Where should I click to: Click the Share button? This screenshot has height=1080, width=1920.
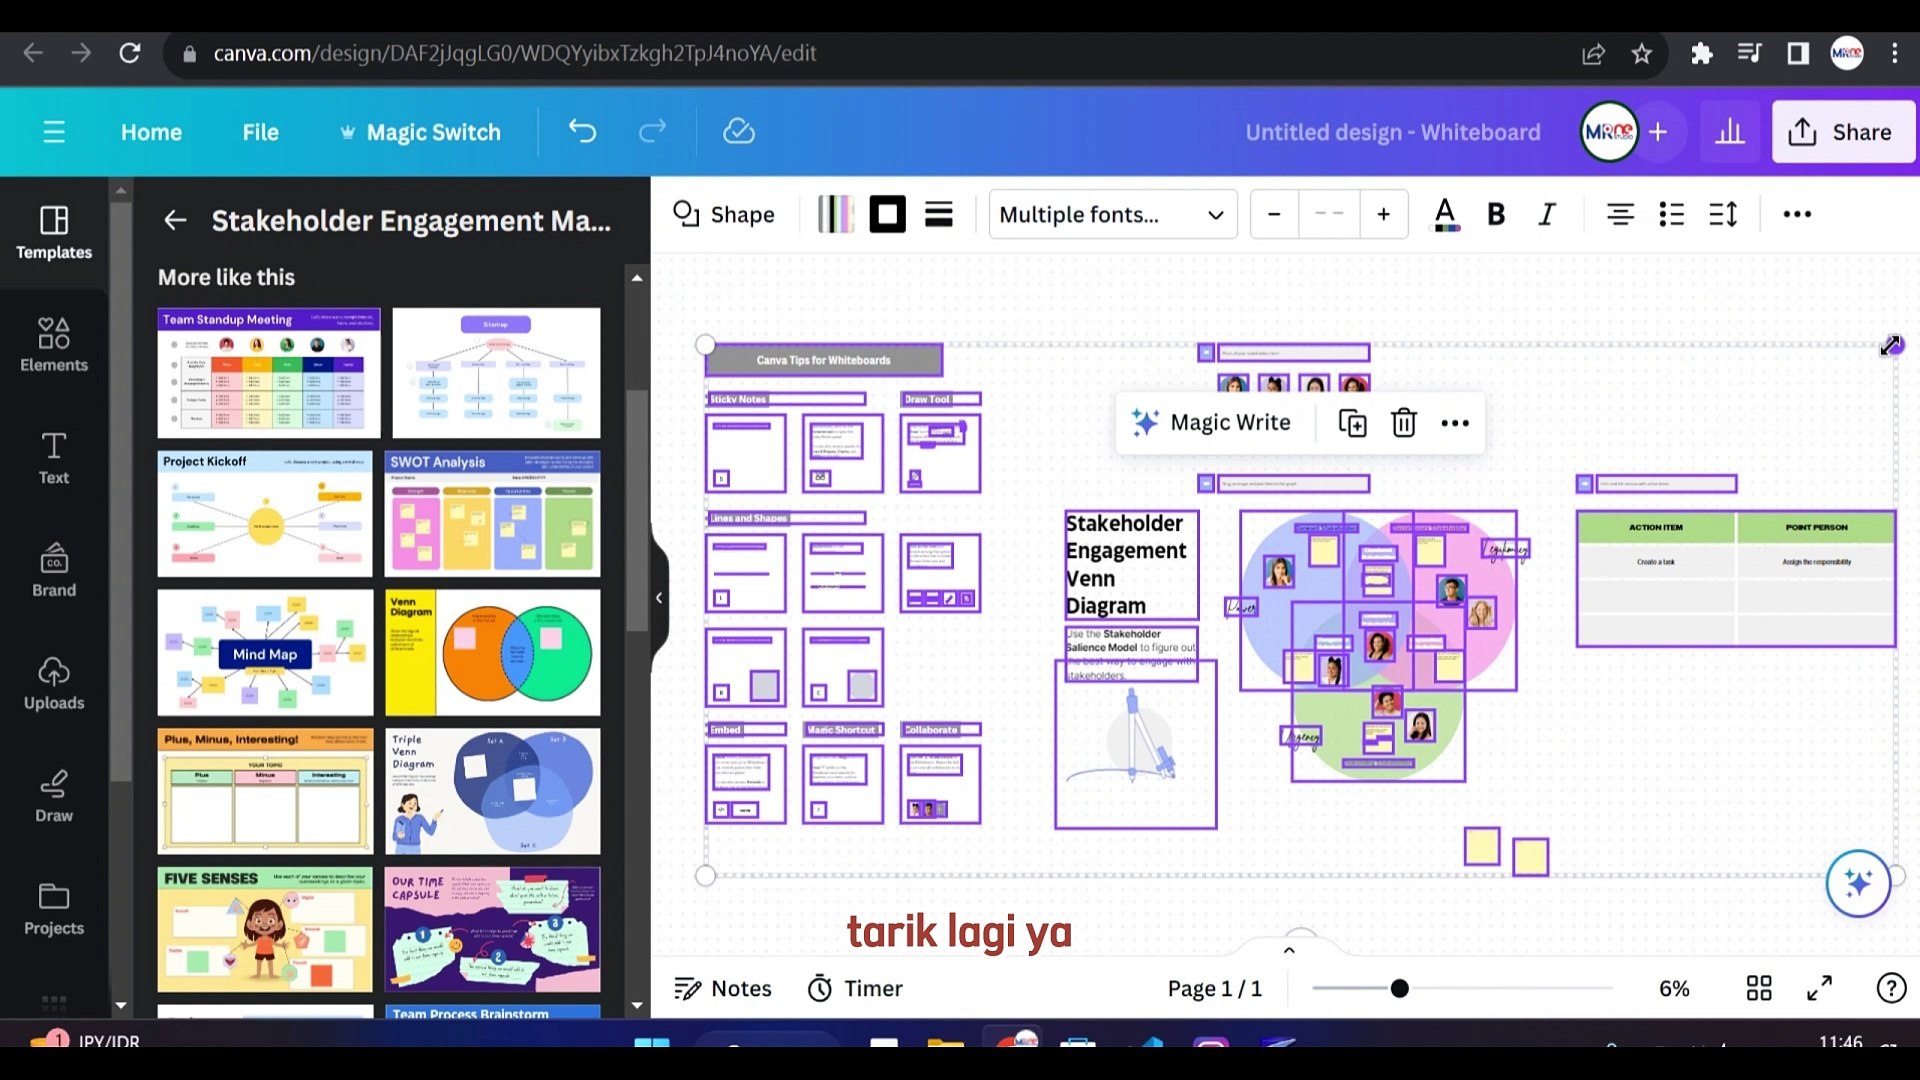tap(1843, 131)
